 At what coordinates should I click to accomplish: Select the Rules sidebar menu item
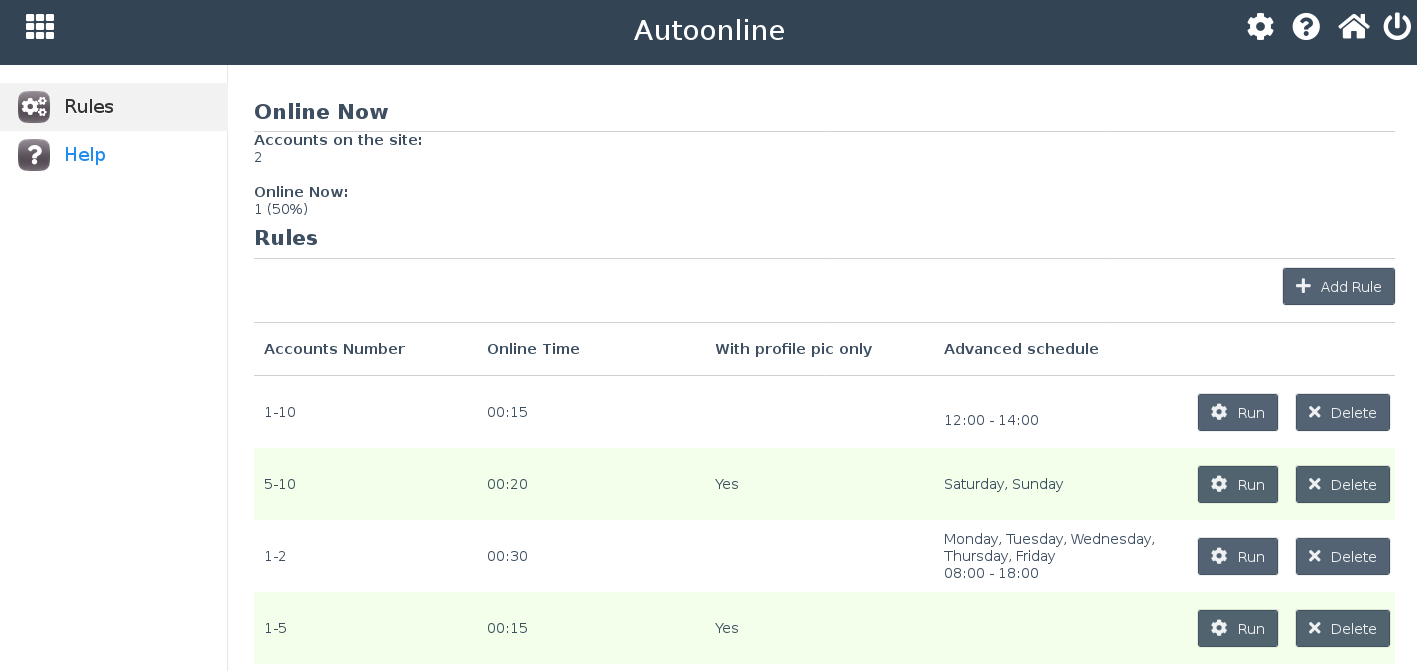click(x=89, y=107)
